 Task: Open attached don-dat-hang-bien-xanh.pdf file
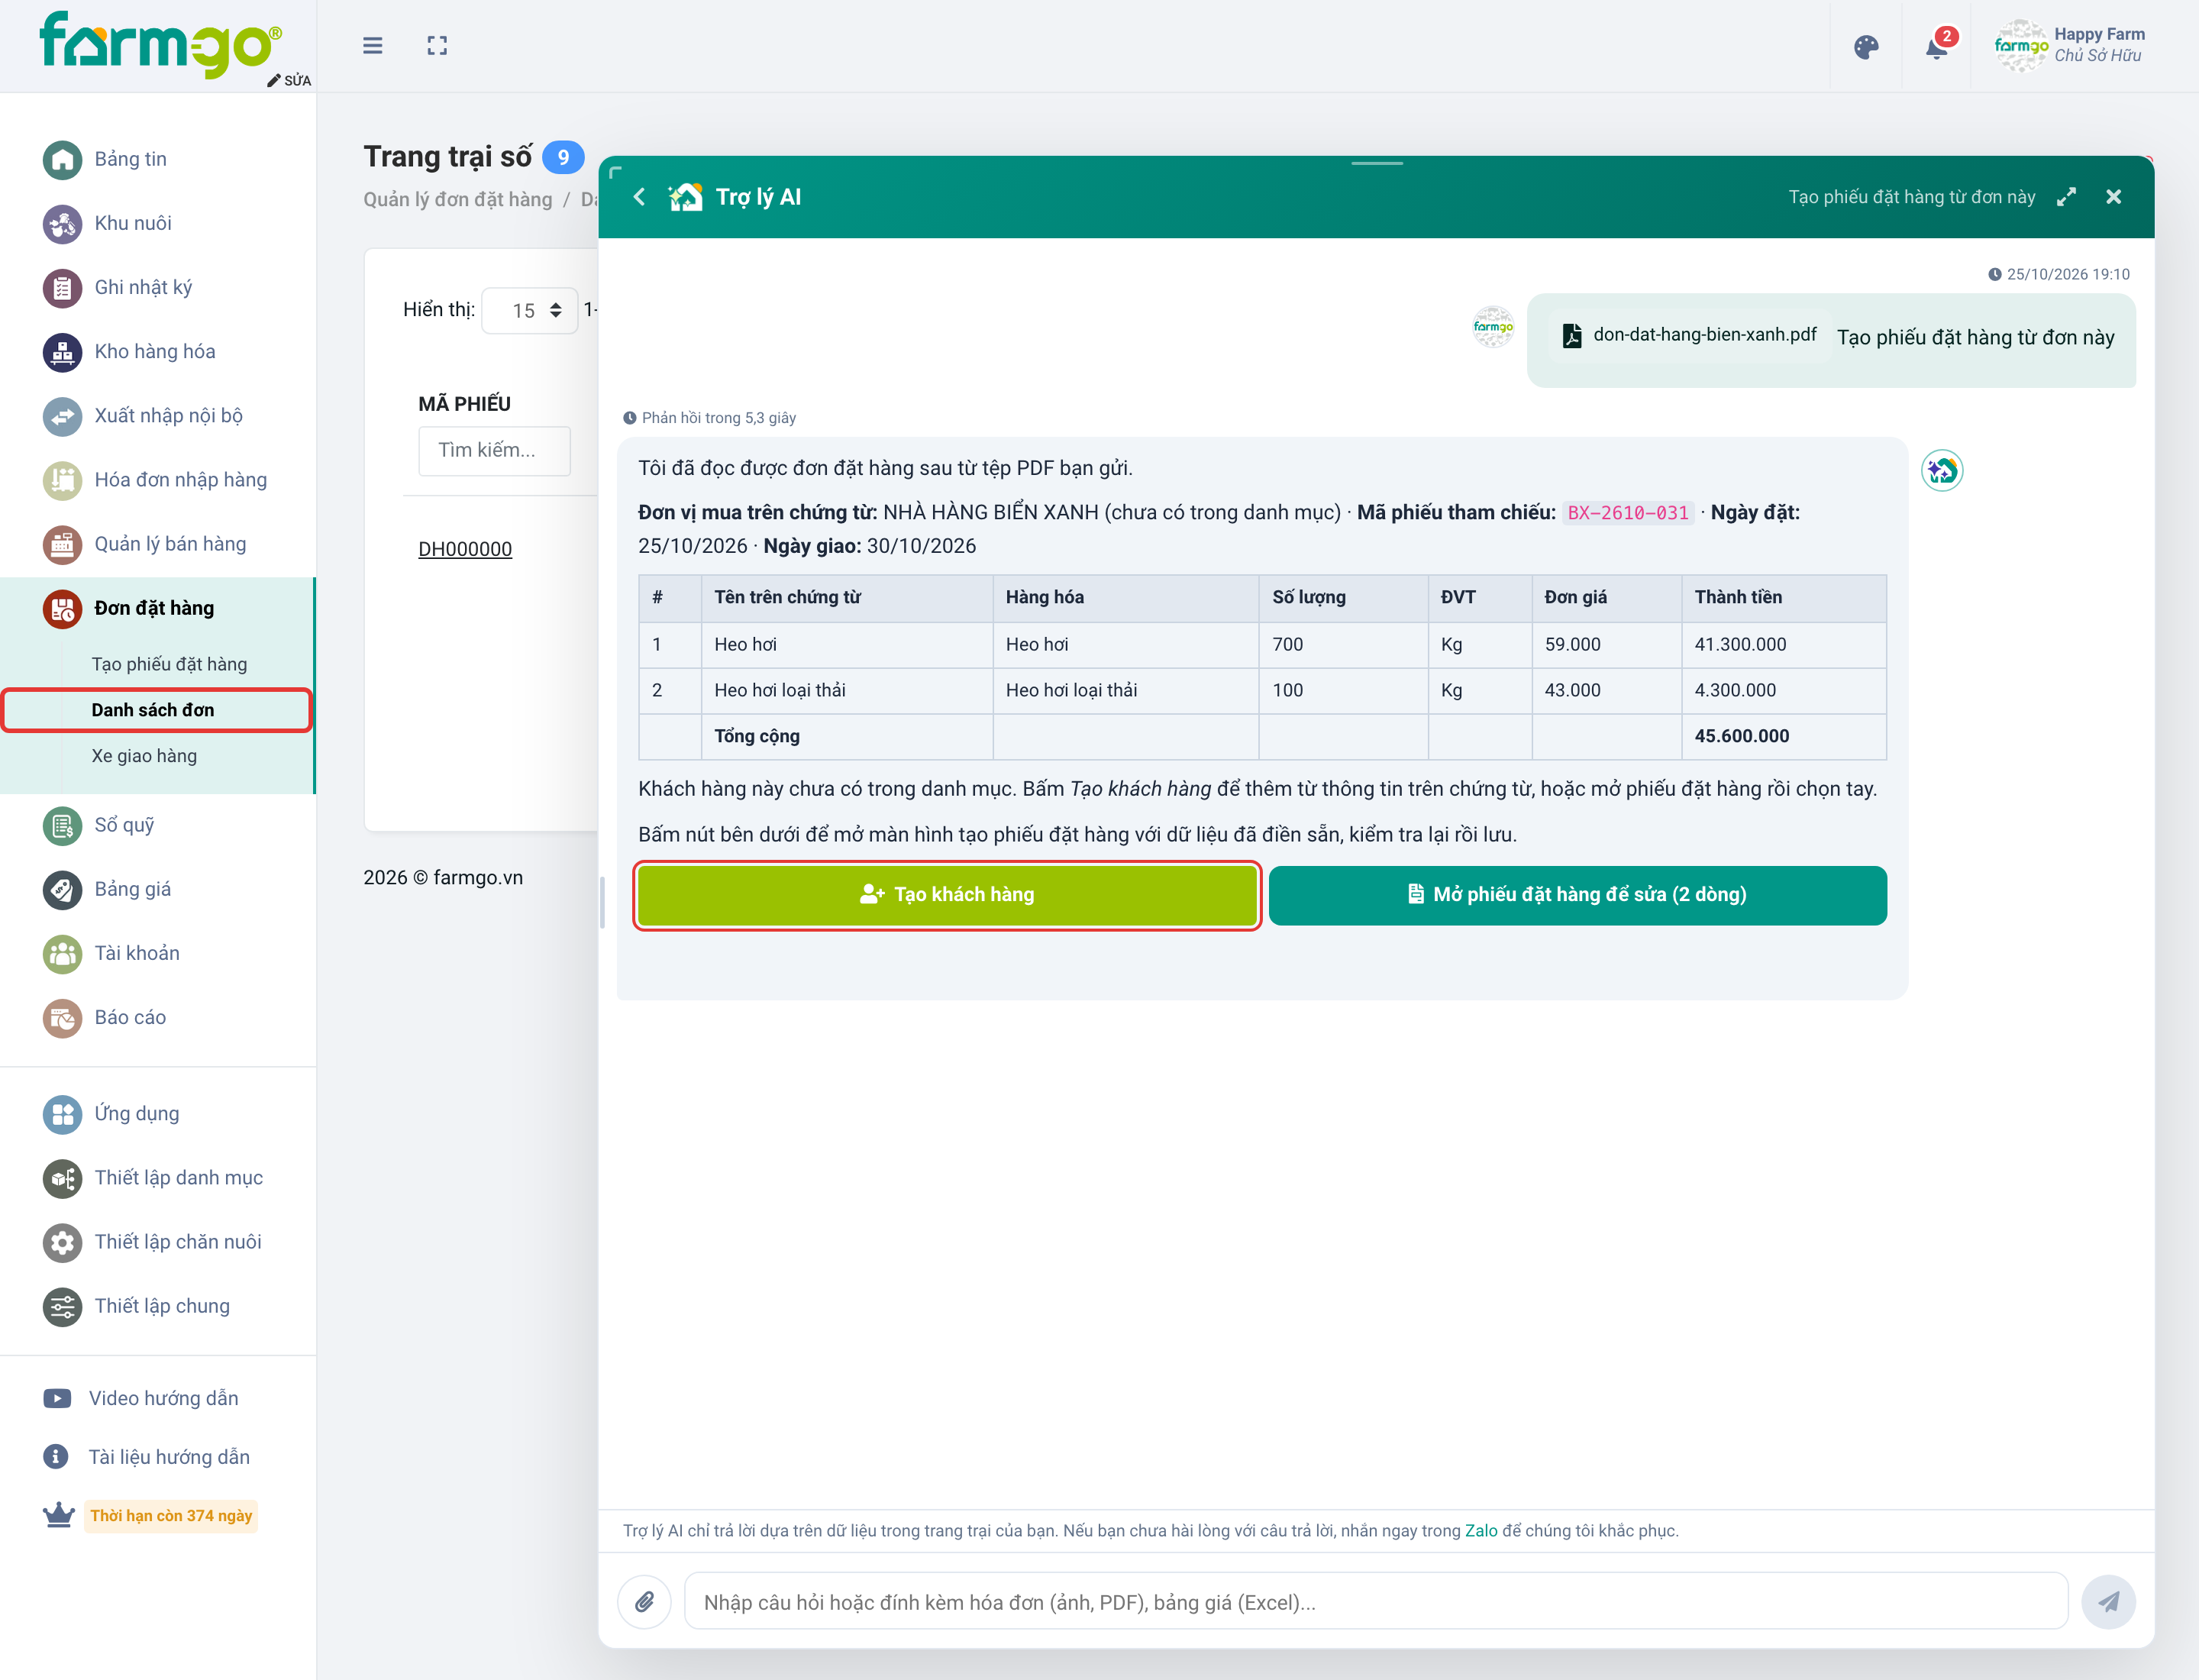pos(1689,335)
